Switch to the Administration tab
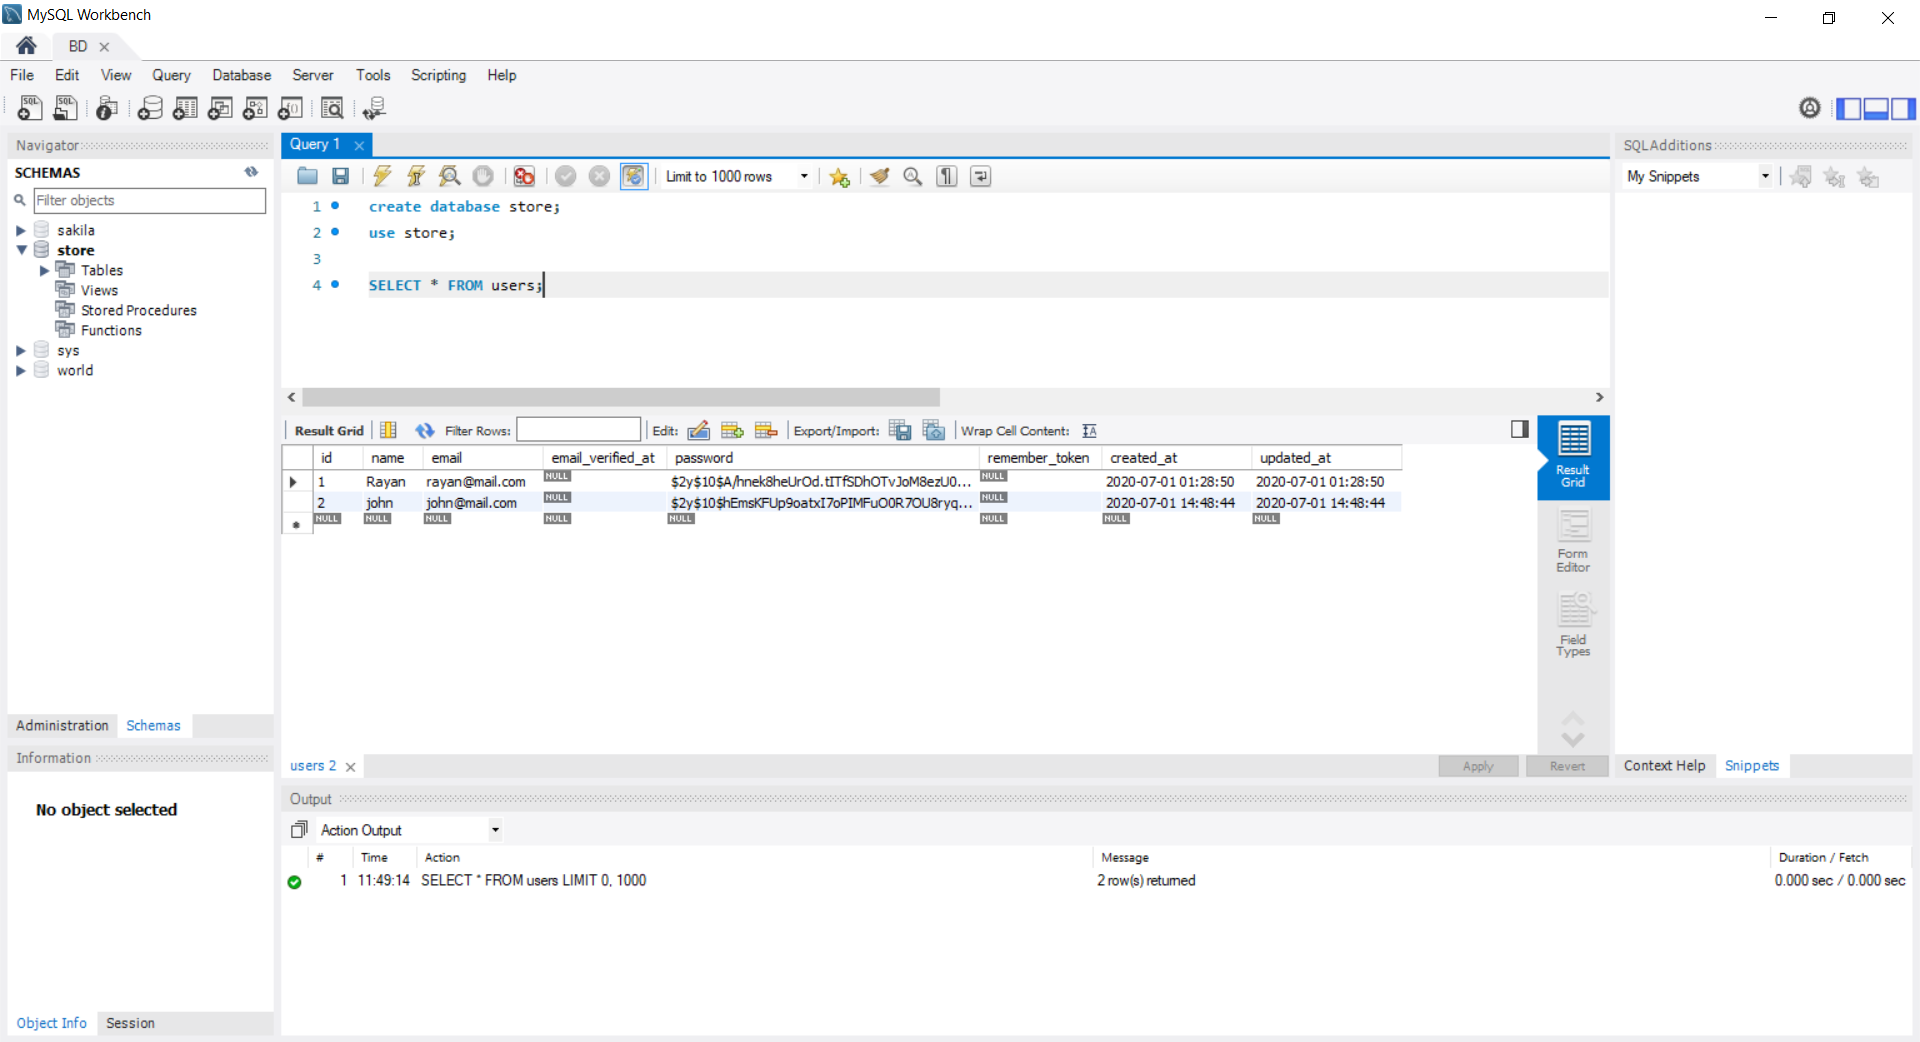1920x1042 pixels. tap(61, 726)
